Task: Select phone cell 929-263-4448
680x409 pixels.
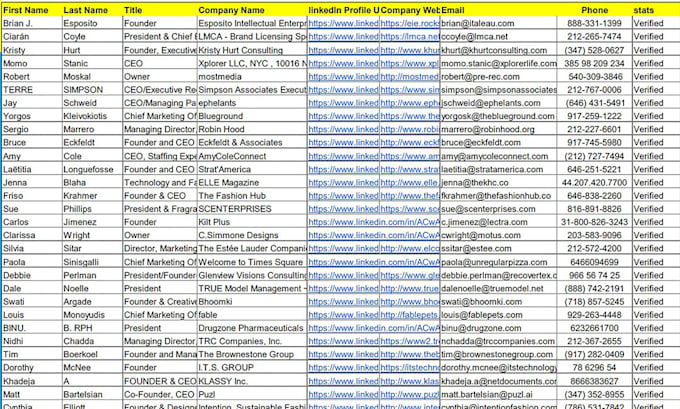Action: [594, 315]
